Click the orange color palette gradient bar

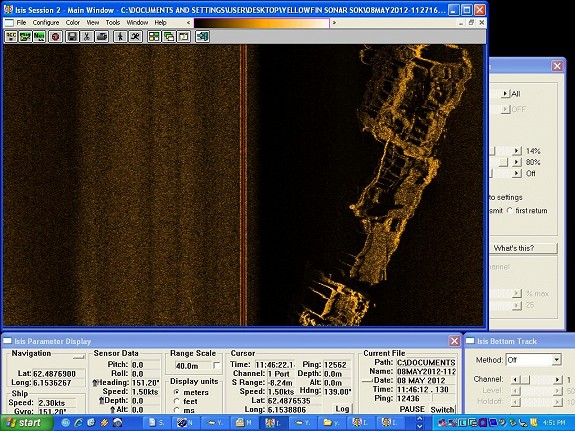click(x=261, y=23)
